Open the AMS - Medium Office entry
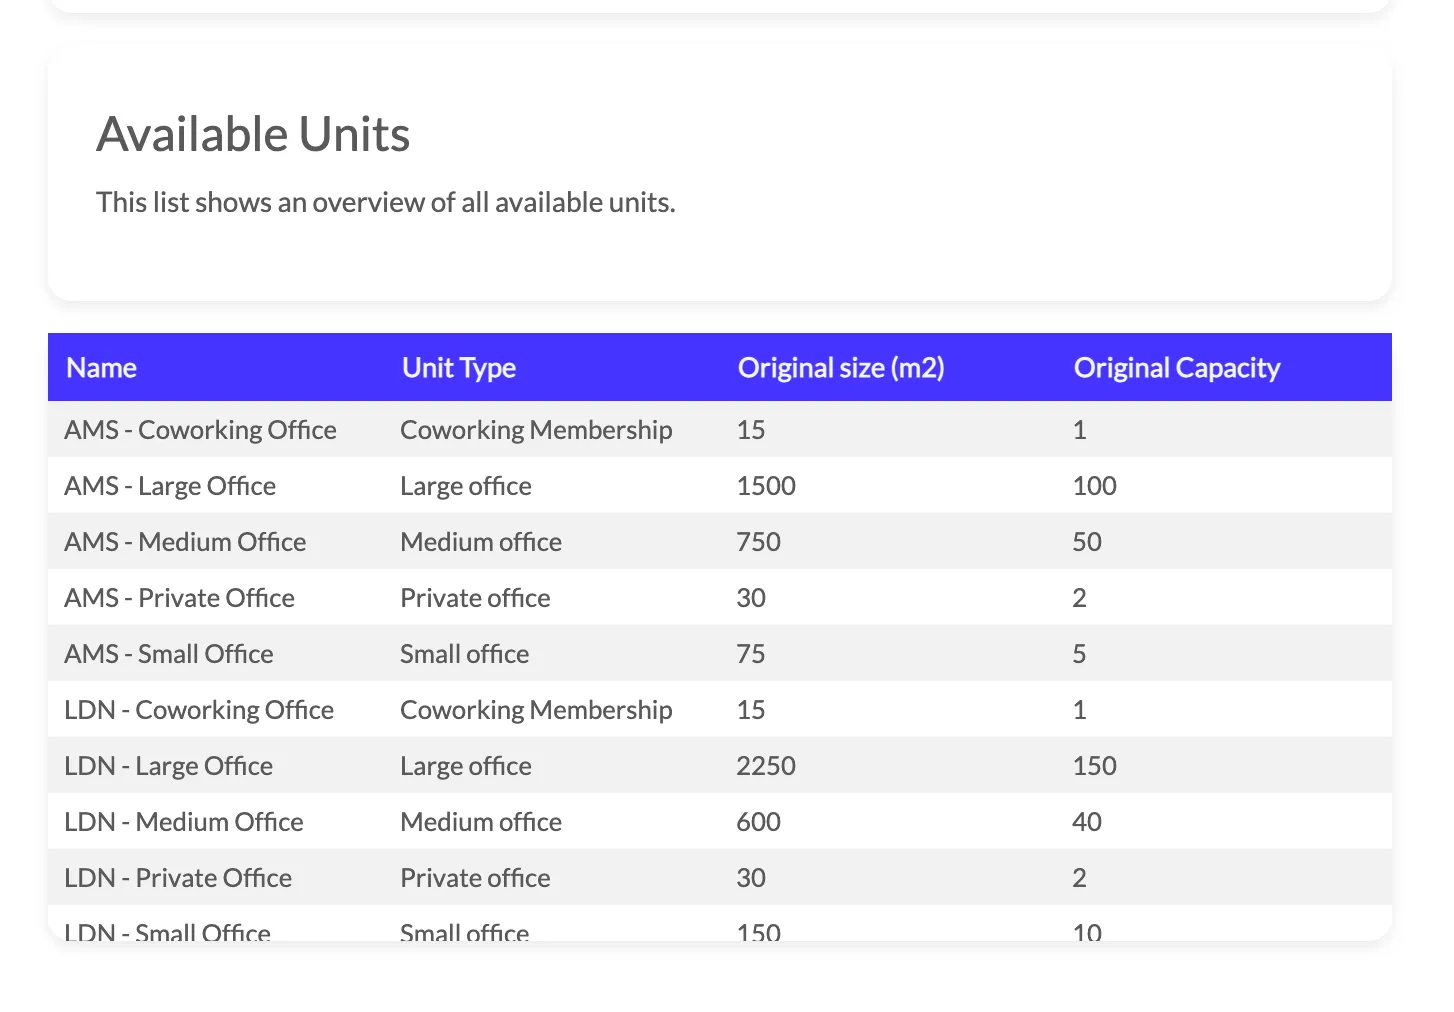 (x=720, y=542)
